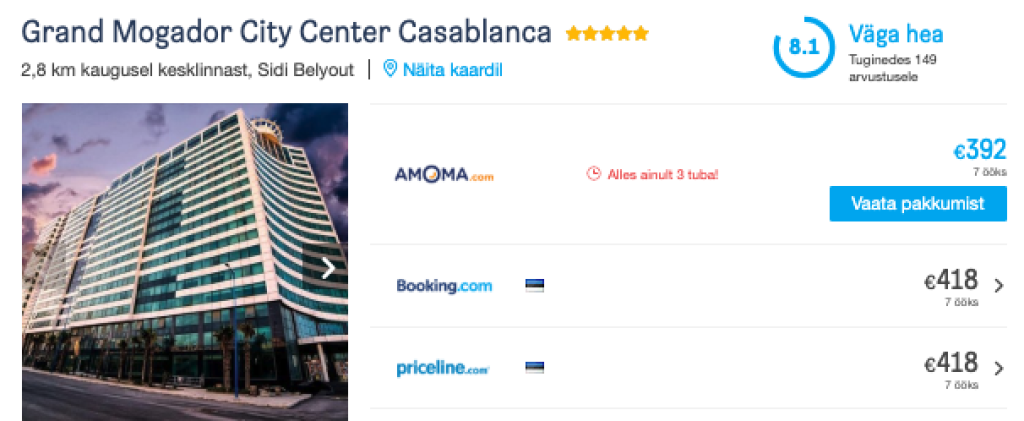Click the Väga hea rating label
This screenshot has height=421, width=1024.
[x=896, y=34]
